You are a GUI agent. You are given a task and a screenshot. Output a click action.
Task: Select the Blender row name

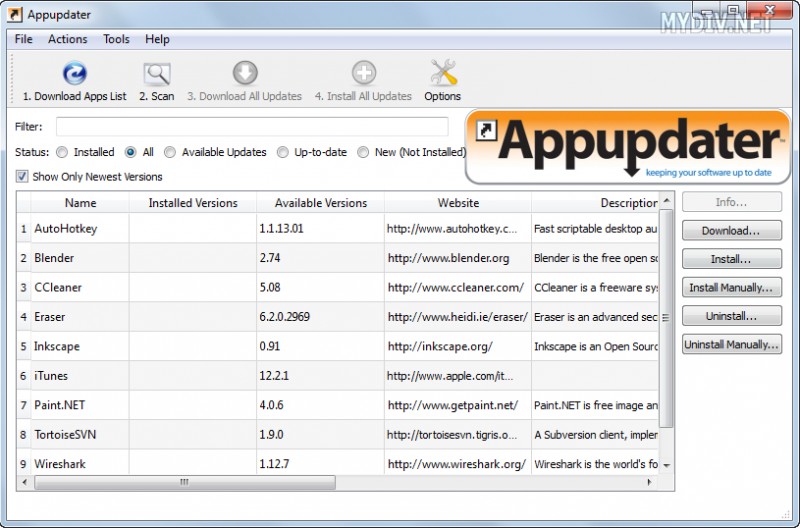54,258
